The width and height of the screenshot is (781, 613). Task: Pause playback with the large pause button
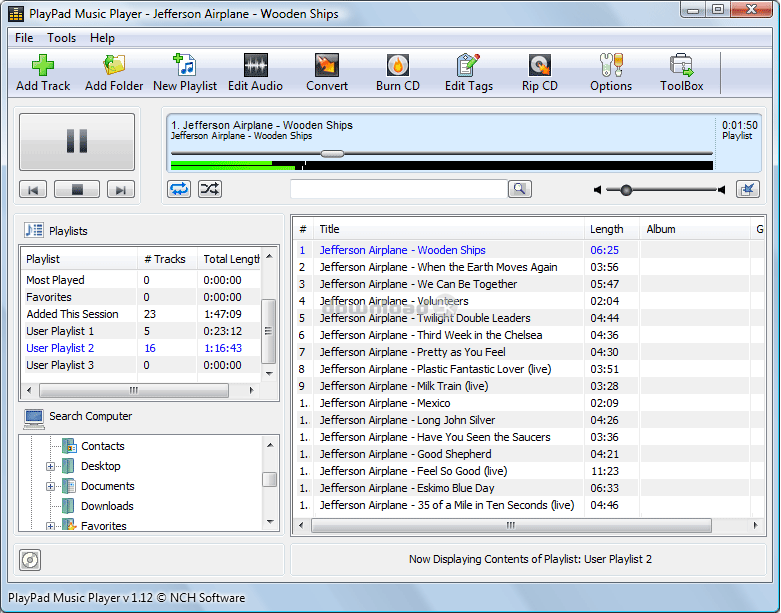coord(77,142)
